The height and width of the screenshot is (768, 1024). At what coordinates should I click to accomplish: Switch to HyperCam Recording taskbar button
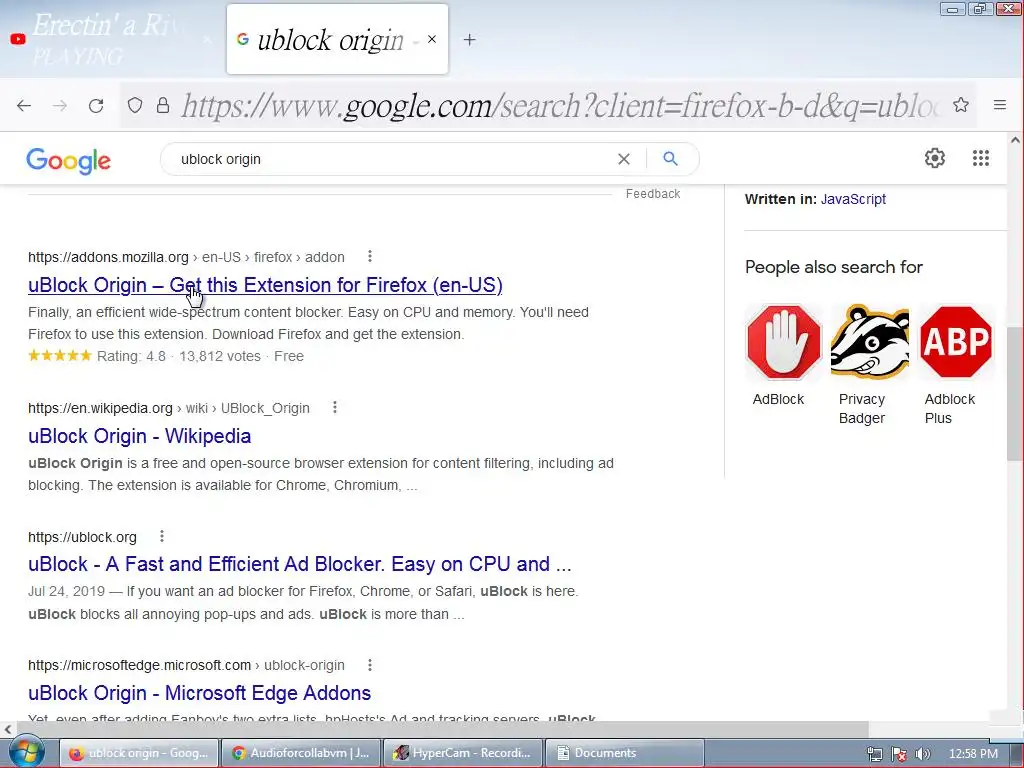[x=462, y=753]
